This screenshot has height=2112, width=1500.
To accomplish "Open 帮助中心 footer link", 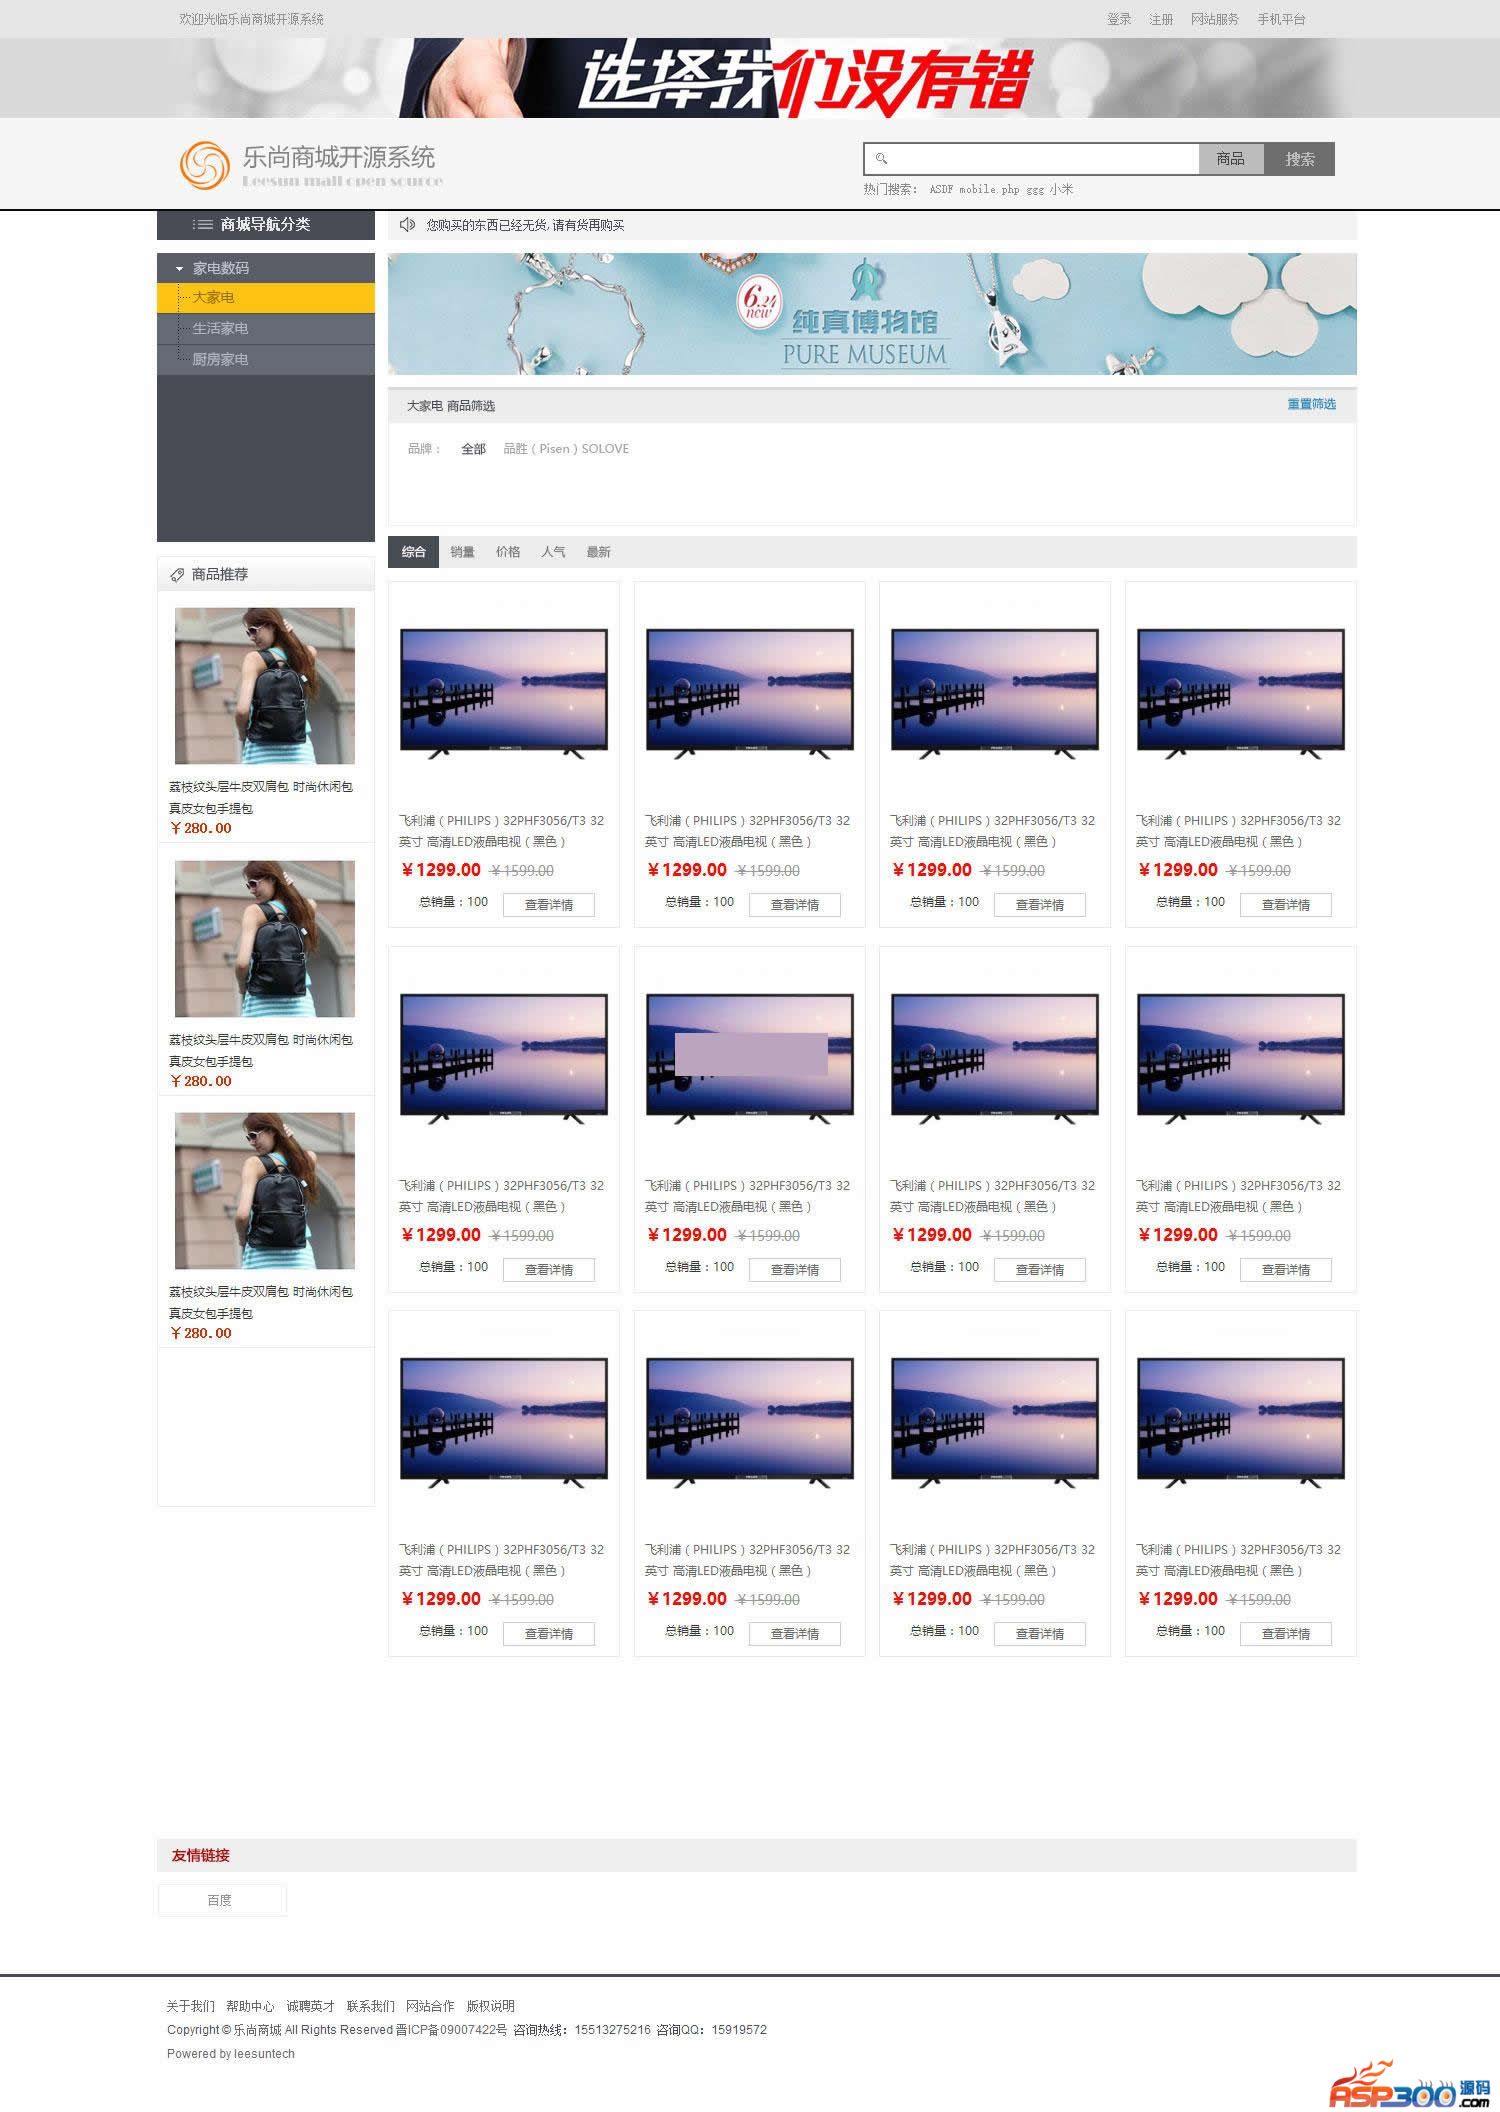I will pyautogui.click(x=250, y=2006).
